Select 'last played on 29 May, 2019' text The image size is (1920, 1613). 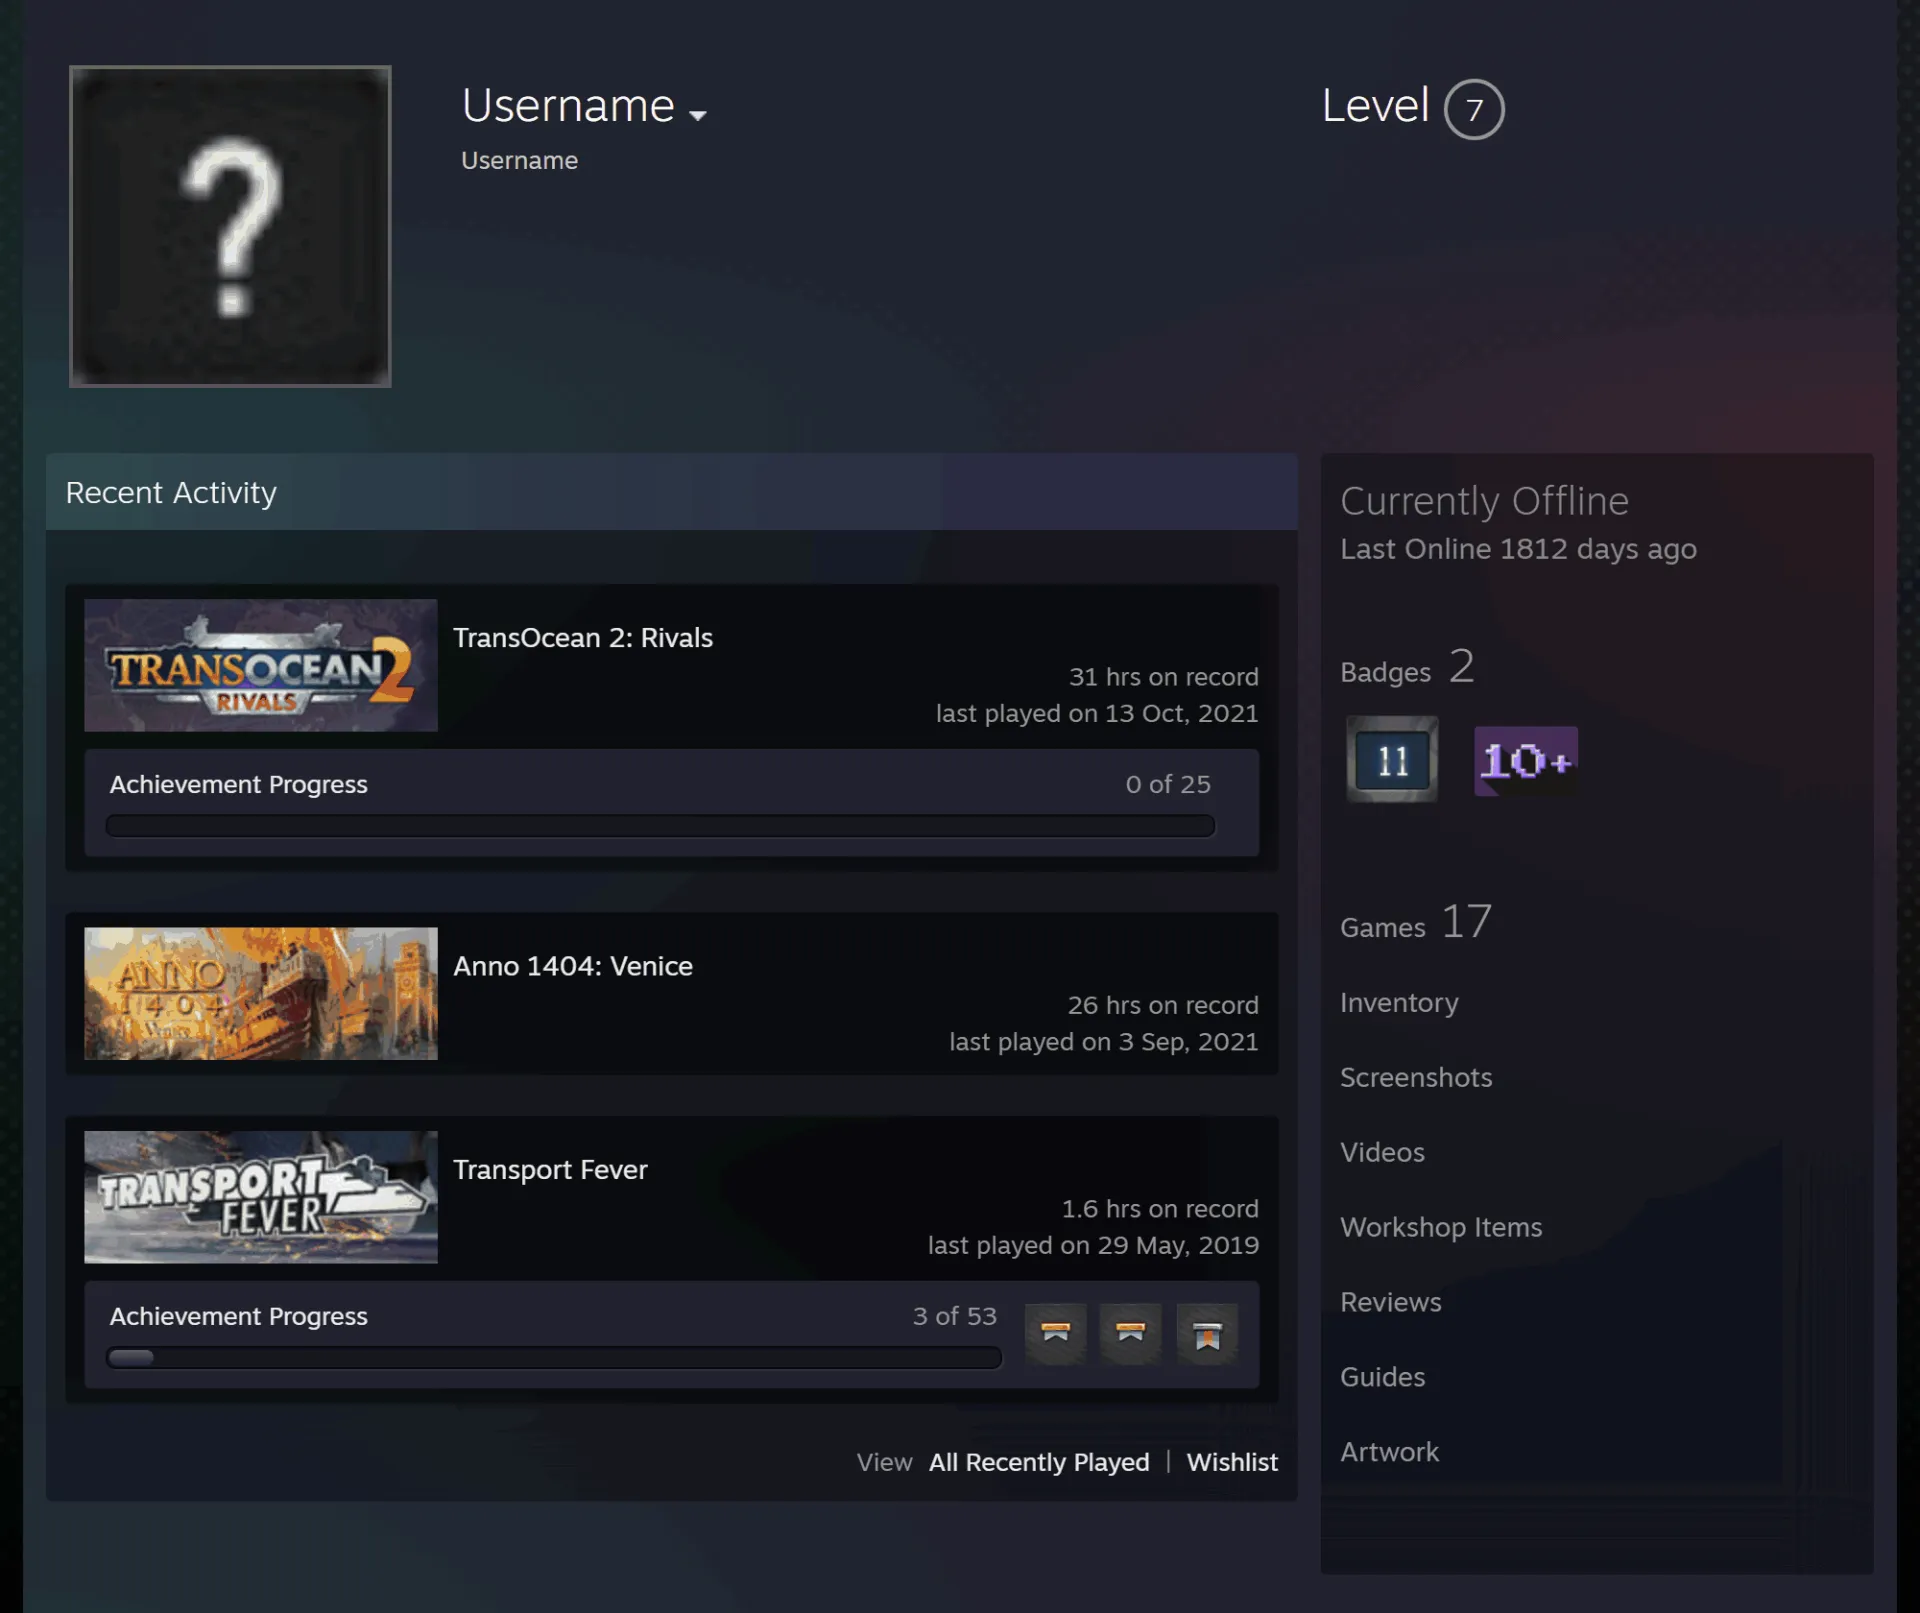click(x=1093, y=1246)
